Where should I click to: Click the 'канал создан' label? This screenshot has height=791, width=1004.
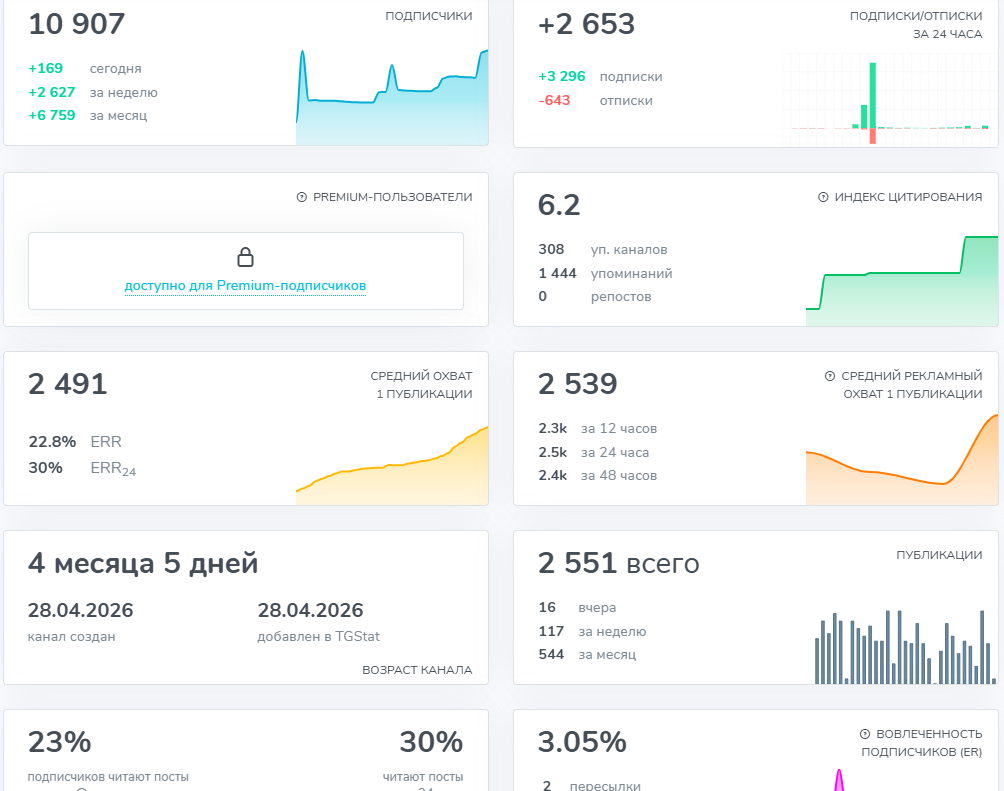72,637
